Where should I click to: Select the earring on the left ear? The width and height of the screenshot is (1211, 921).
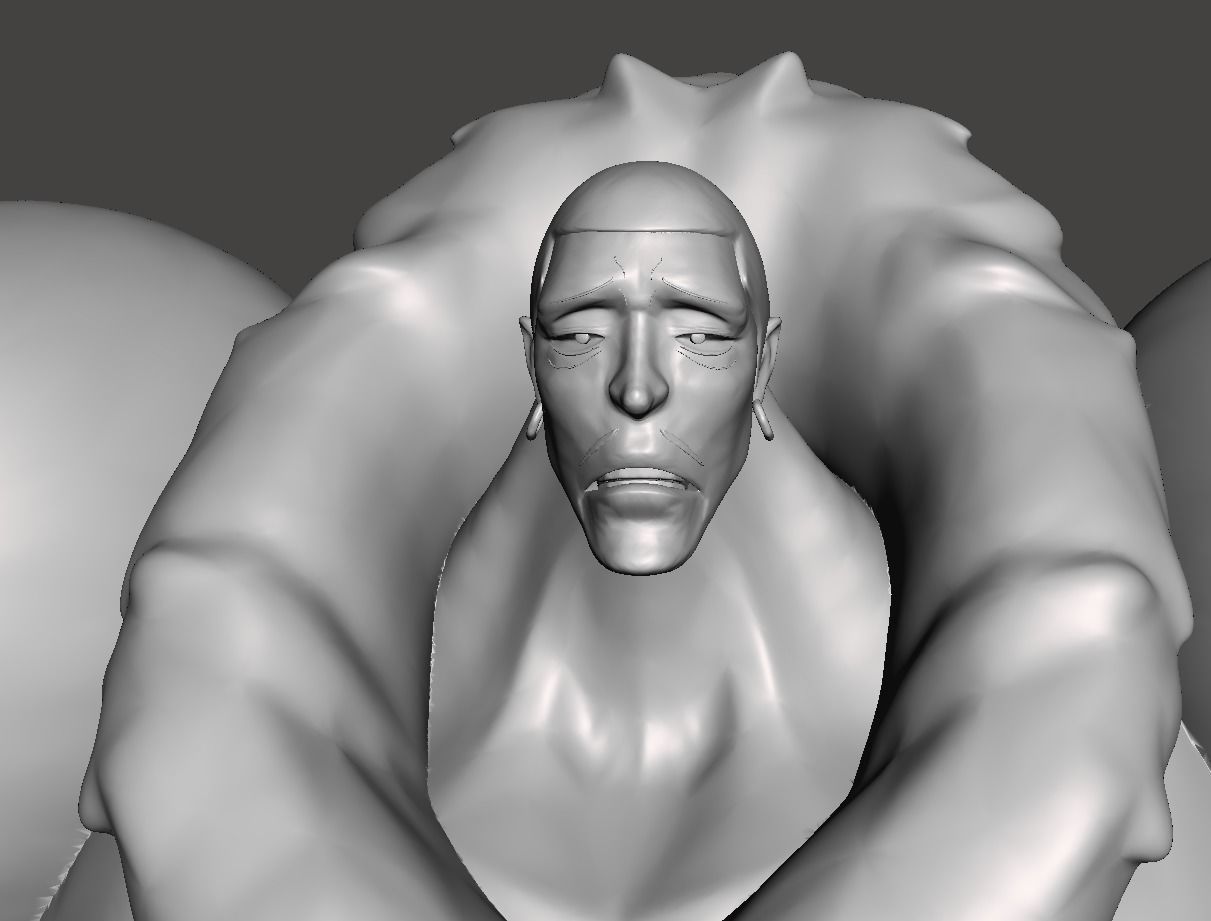[x=532, y=422]
